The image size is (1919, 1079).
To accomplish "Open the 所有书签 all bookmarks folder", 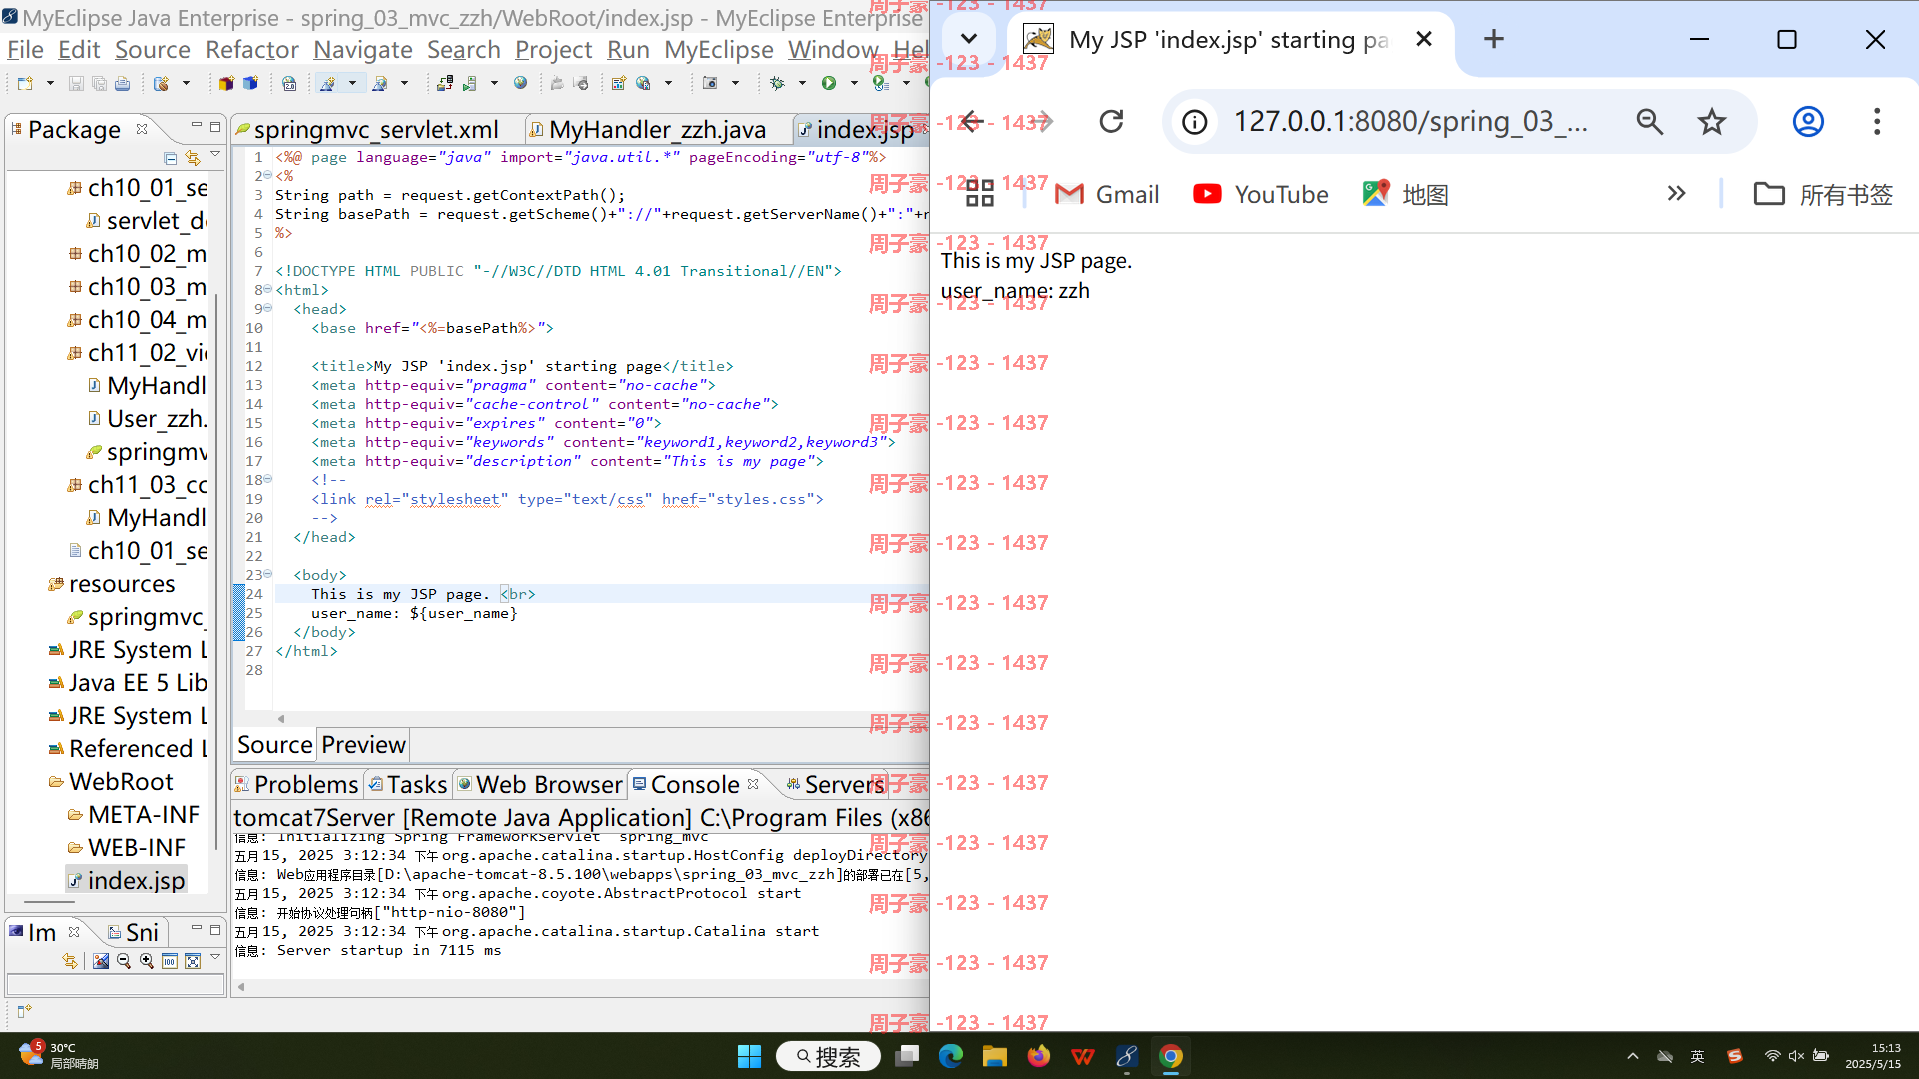I will pos(1823,194).
